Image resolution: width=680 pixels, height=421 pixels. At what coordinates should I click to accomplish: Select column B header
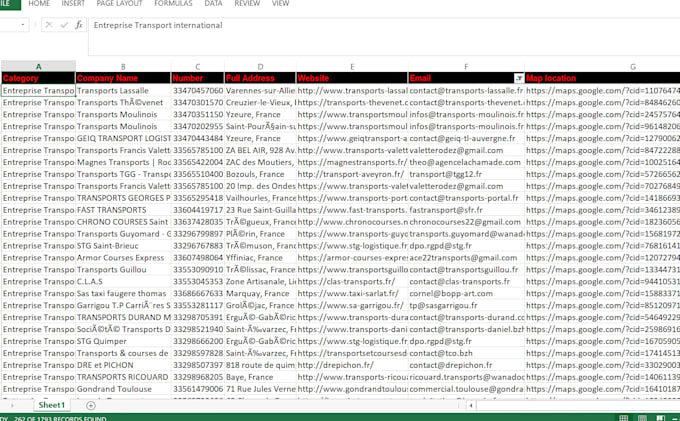(x=123, y=66)
